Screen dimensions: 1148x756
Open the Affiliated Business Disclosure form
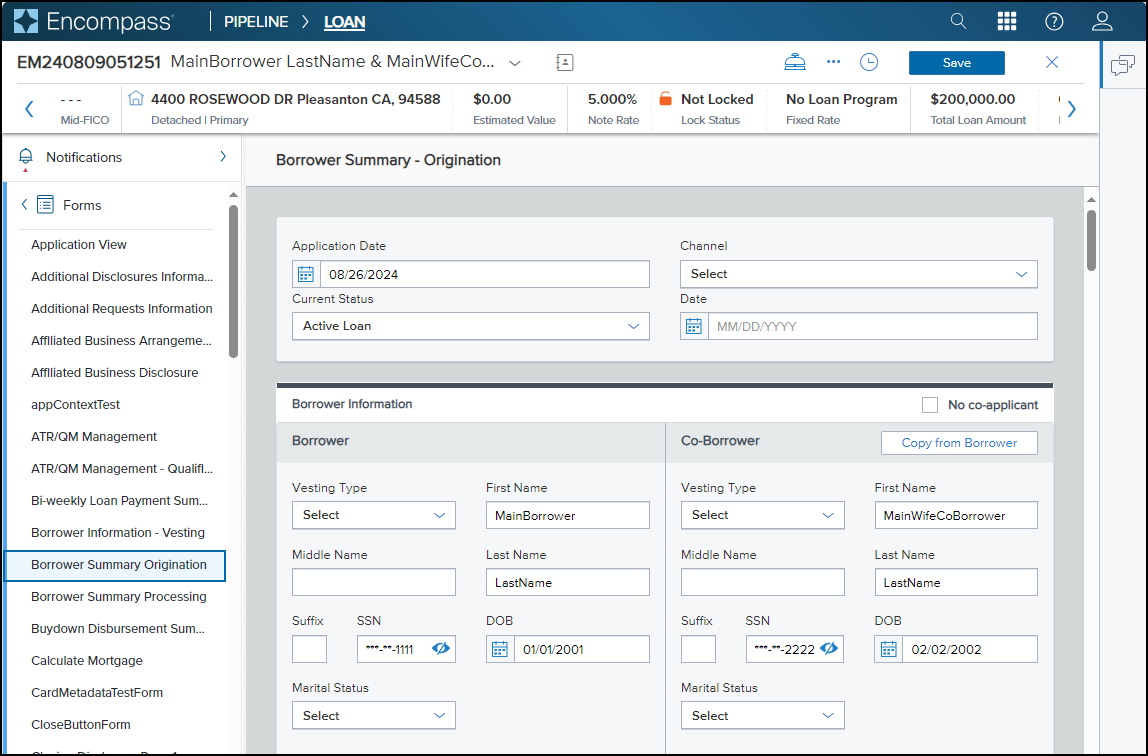[114, 373]
